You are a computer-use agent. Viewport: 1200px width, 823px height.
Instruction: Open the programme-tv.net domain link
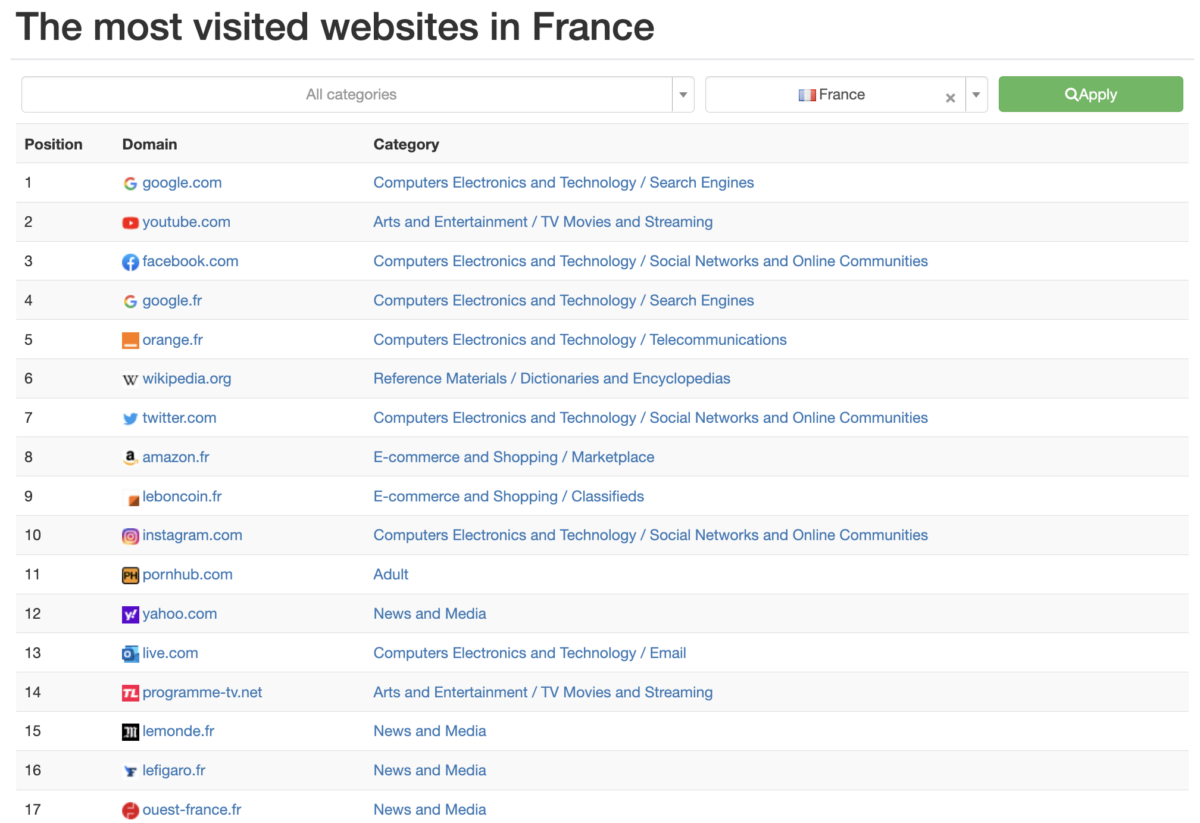(202, 692)
